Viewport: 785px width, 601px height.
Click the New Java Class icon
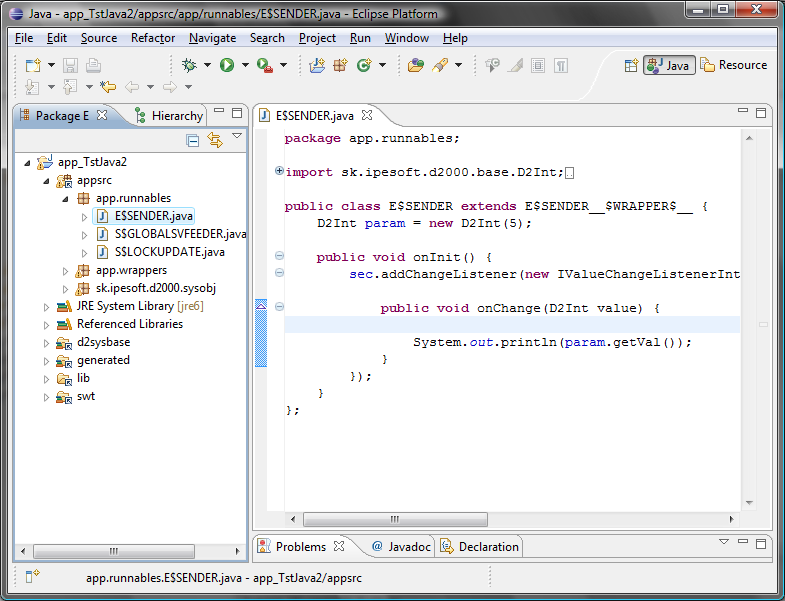click(x=365, y=65)
